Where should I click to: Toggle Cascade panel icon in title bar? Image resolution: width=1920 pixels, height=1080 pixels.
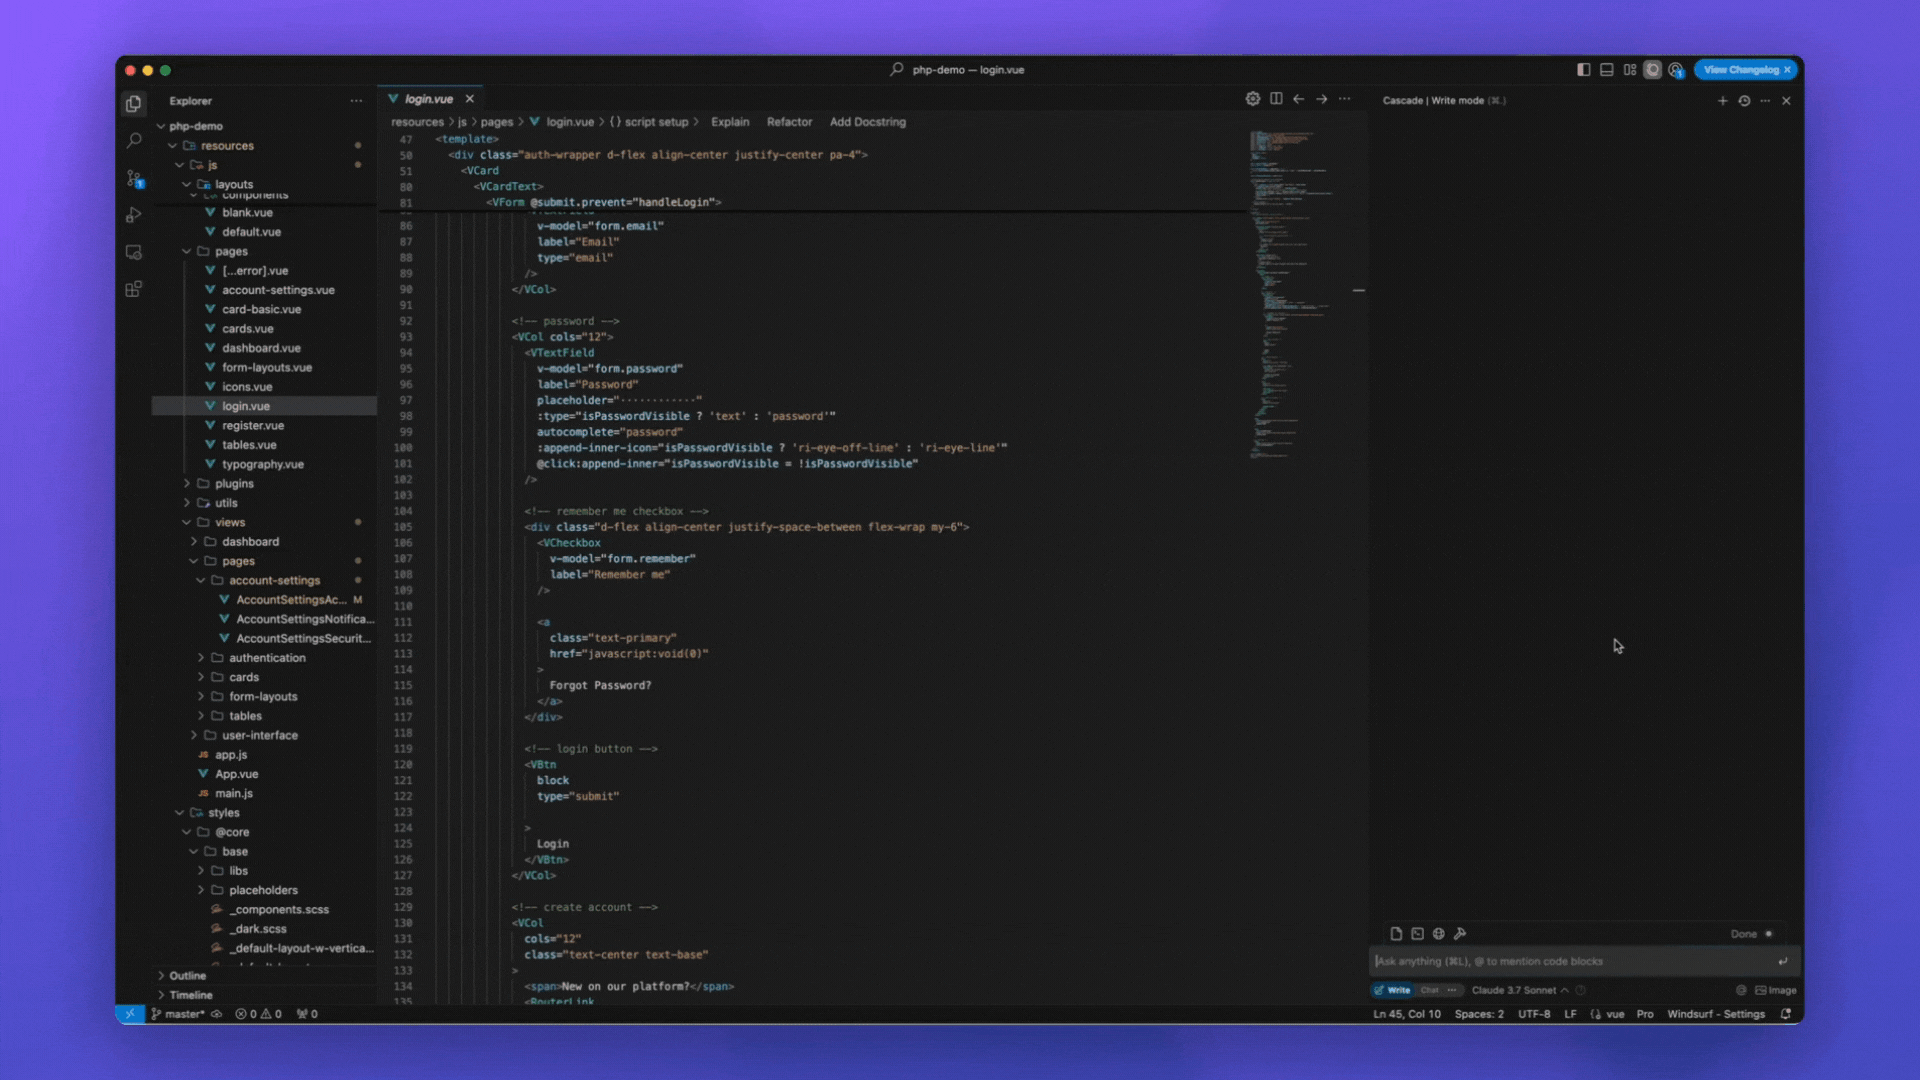click(x=1653, y=70)
